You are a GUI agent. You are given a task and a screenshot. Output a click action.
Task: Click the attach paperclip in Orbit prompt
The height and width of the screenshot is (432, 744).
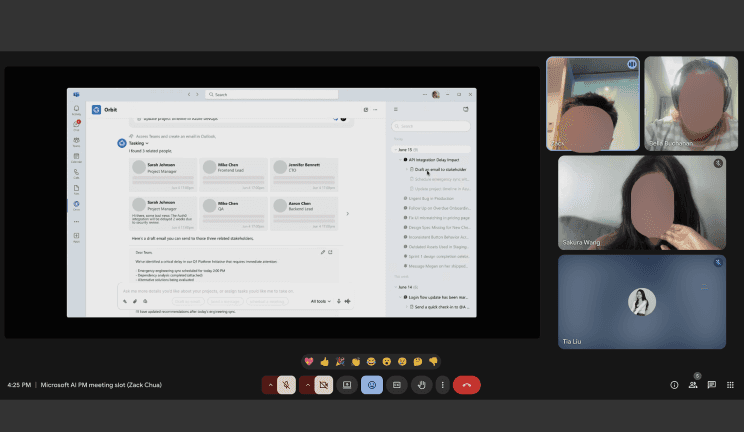click(135, 301)
